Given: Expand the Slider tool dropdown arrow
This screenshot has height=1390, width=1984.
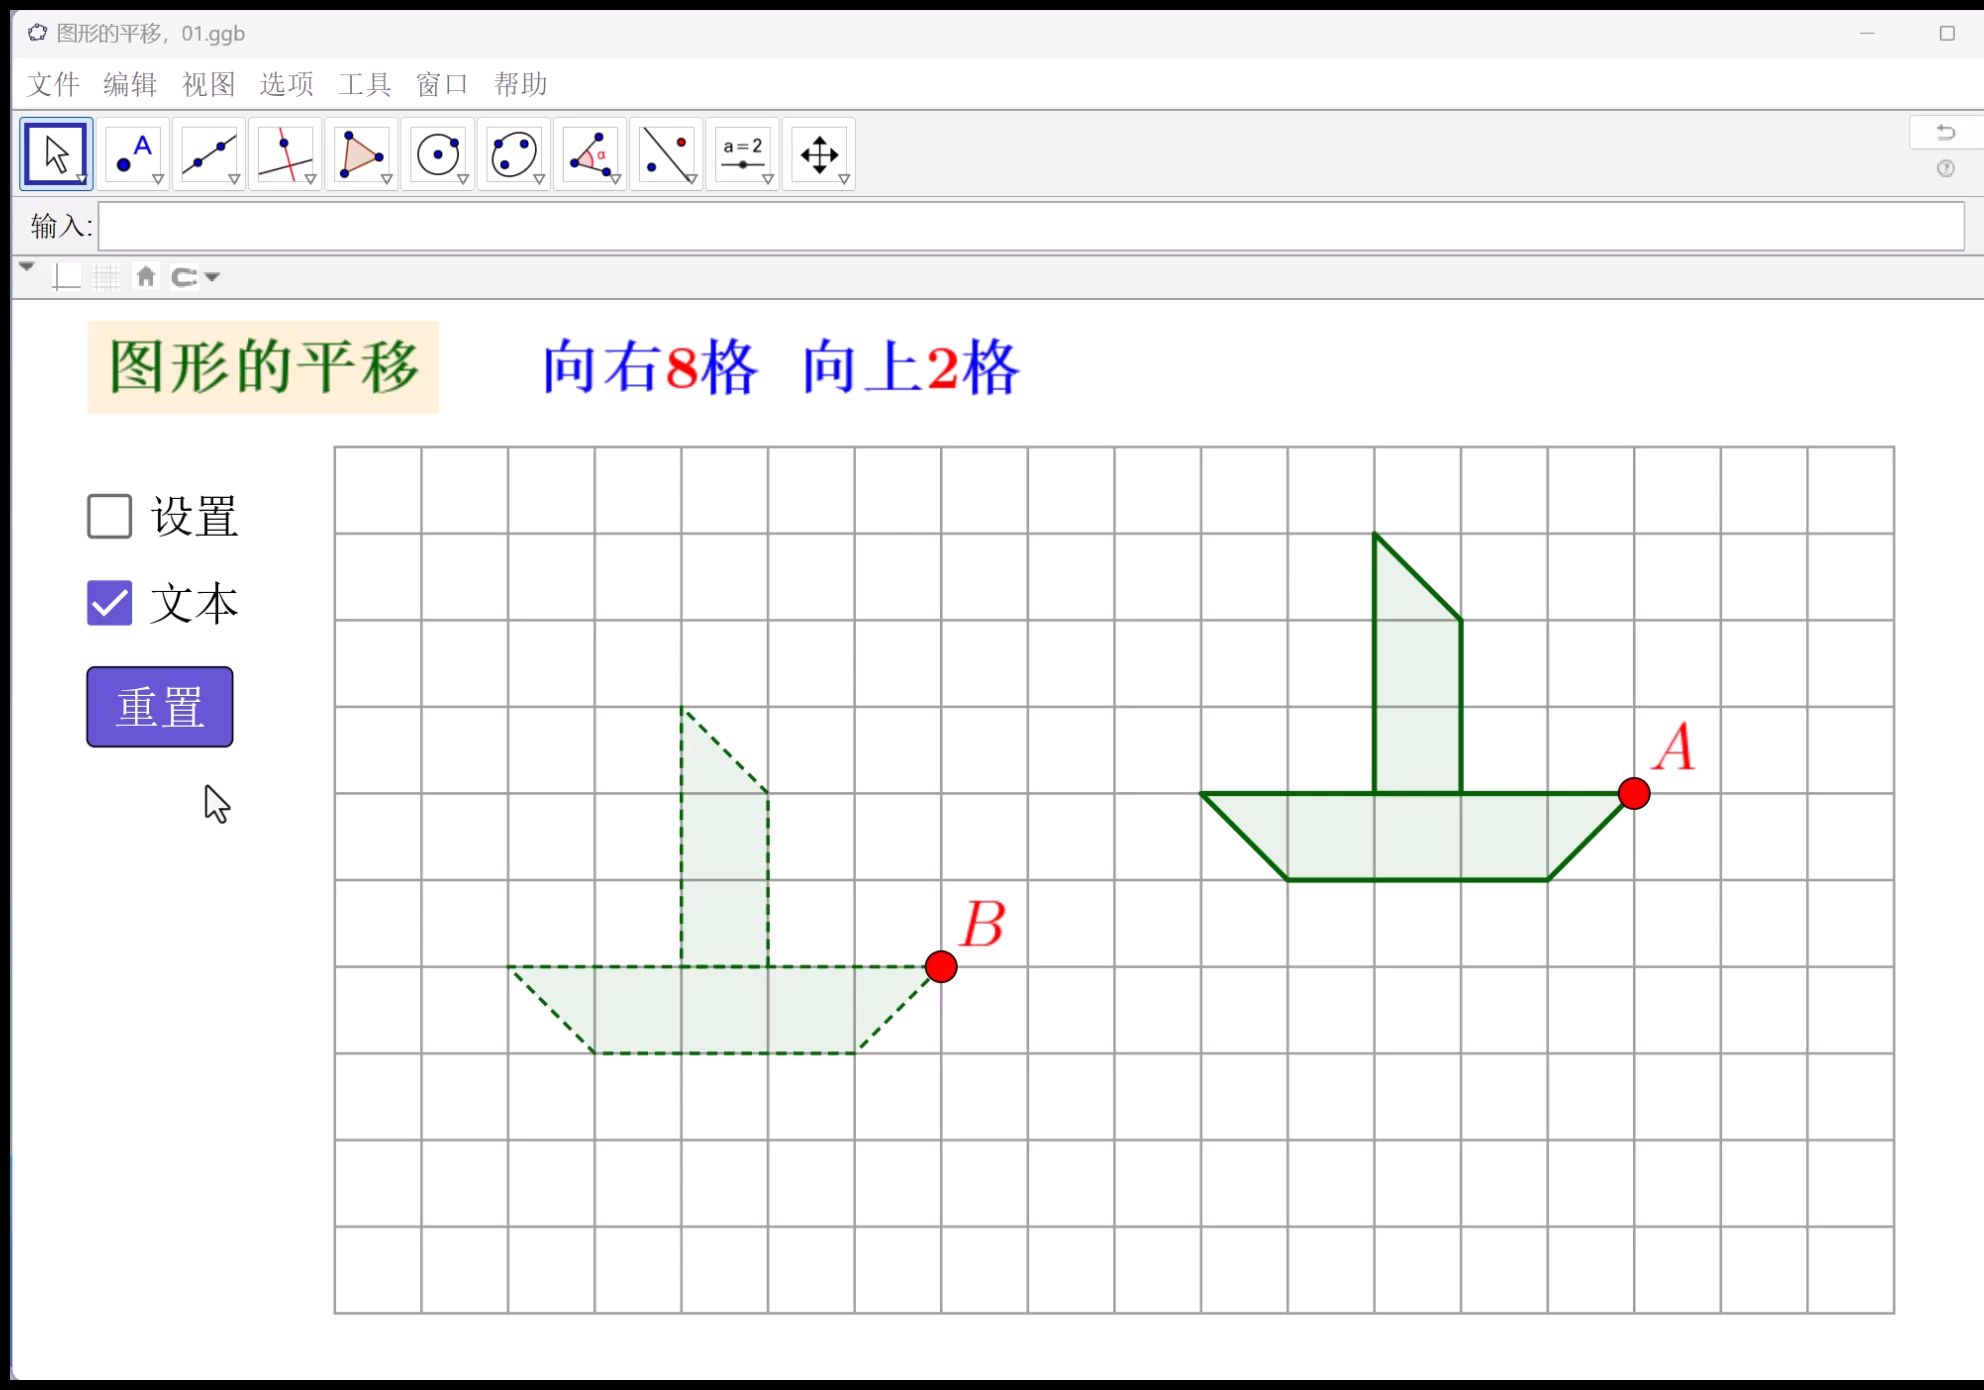Looking at the screenshot, I should (768, 179).
